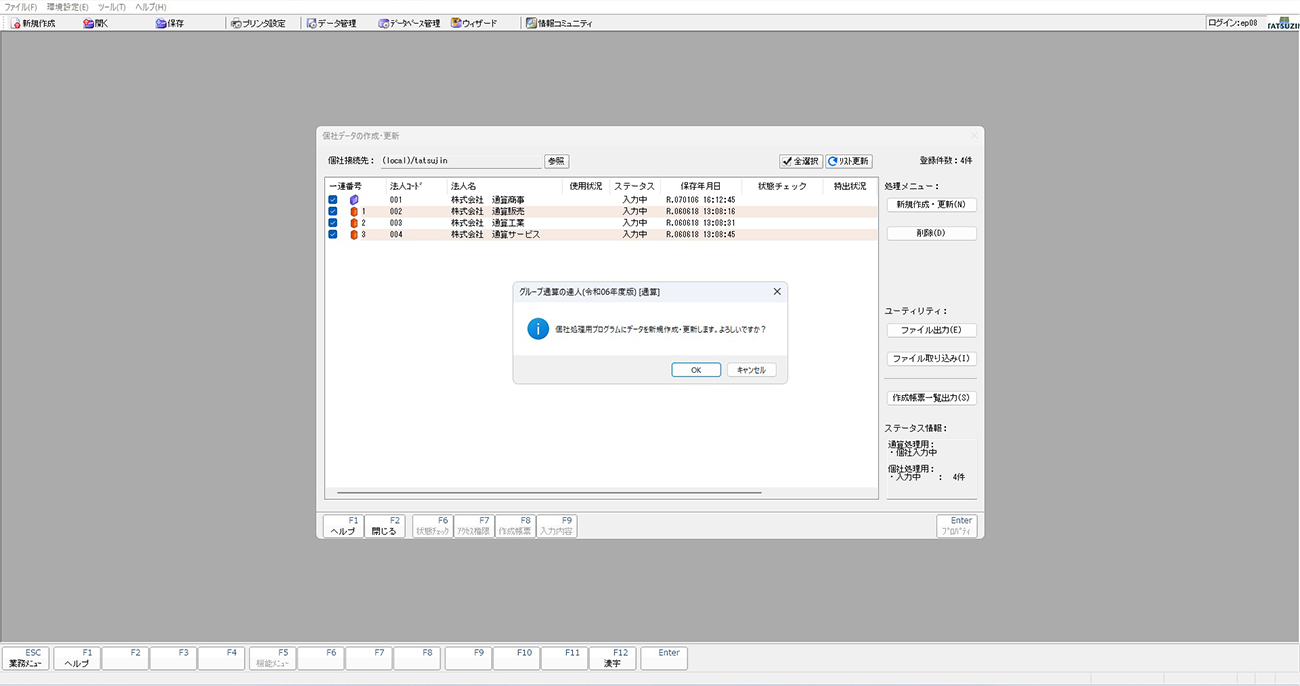
Task: Open データベース管理 from the toolbar
Action: (383, 23)
